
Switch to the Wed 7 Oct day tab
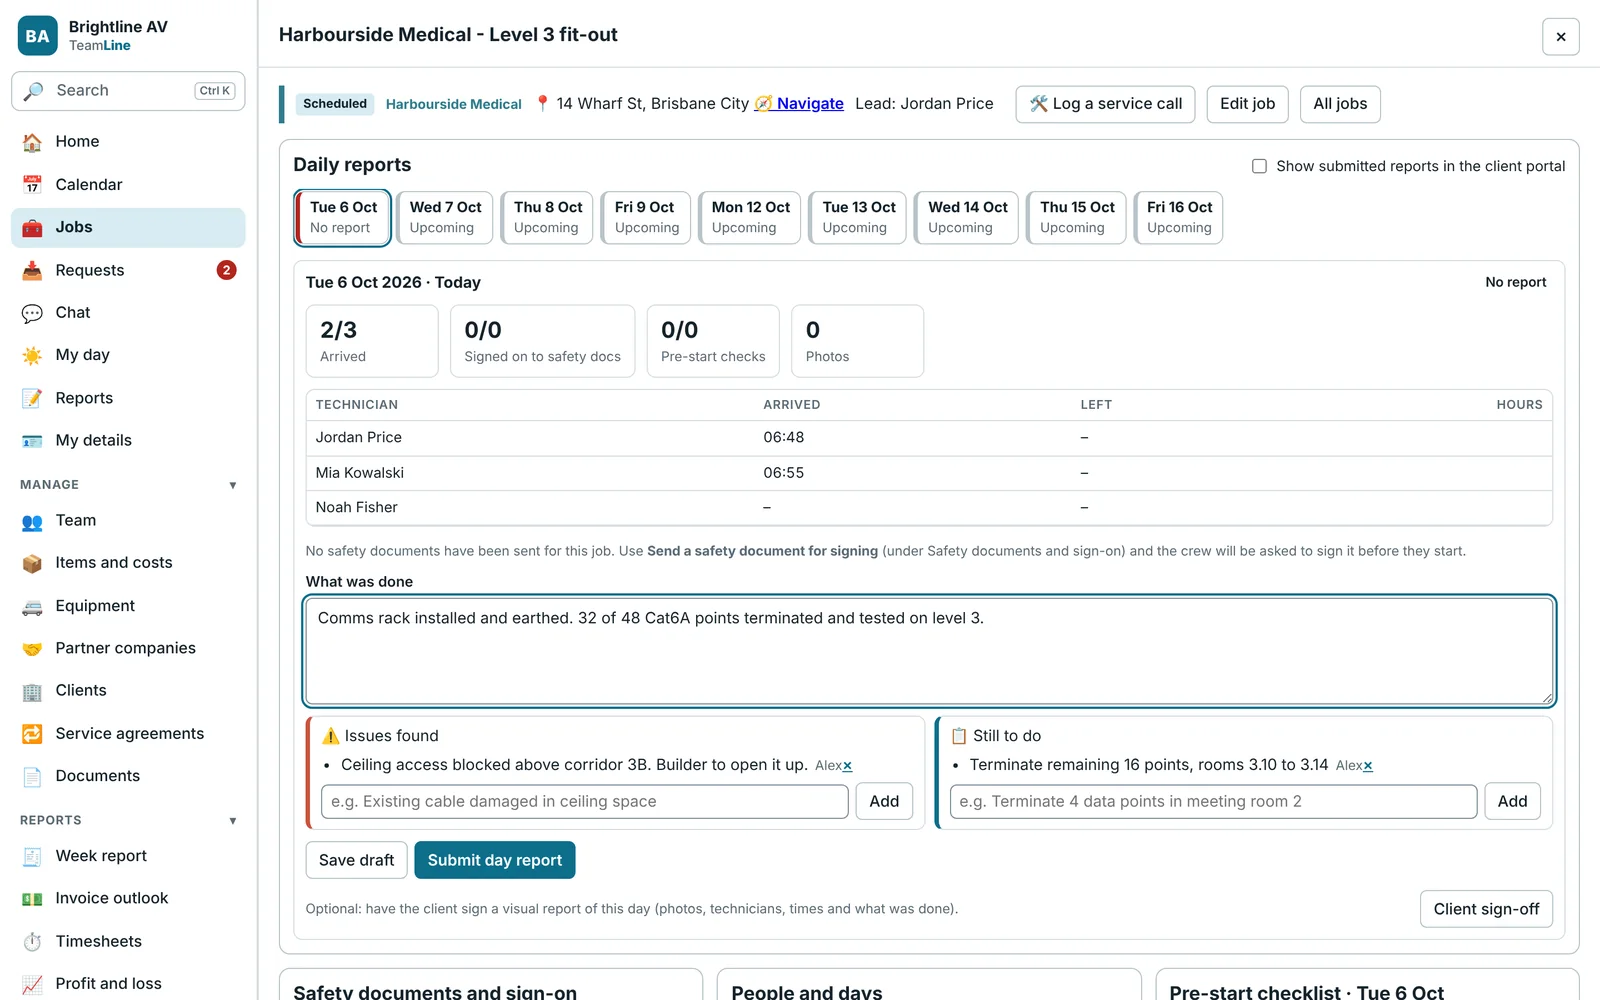click(445, 217)
